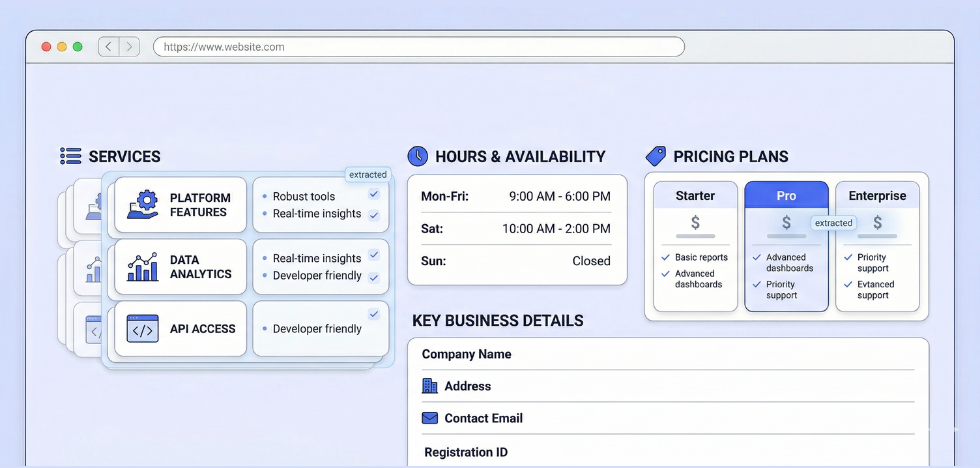Click the extracted badge above the Services panel

point(368,175)
